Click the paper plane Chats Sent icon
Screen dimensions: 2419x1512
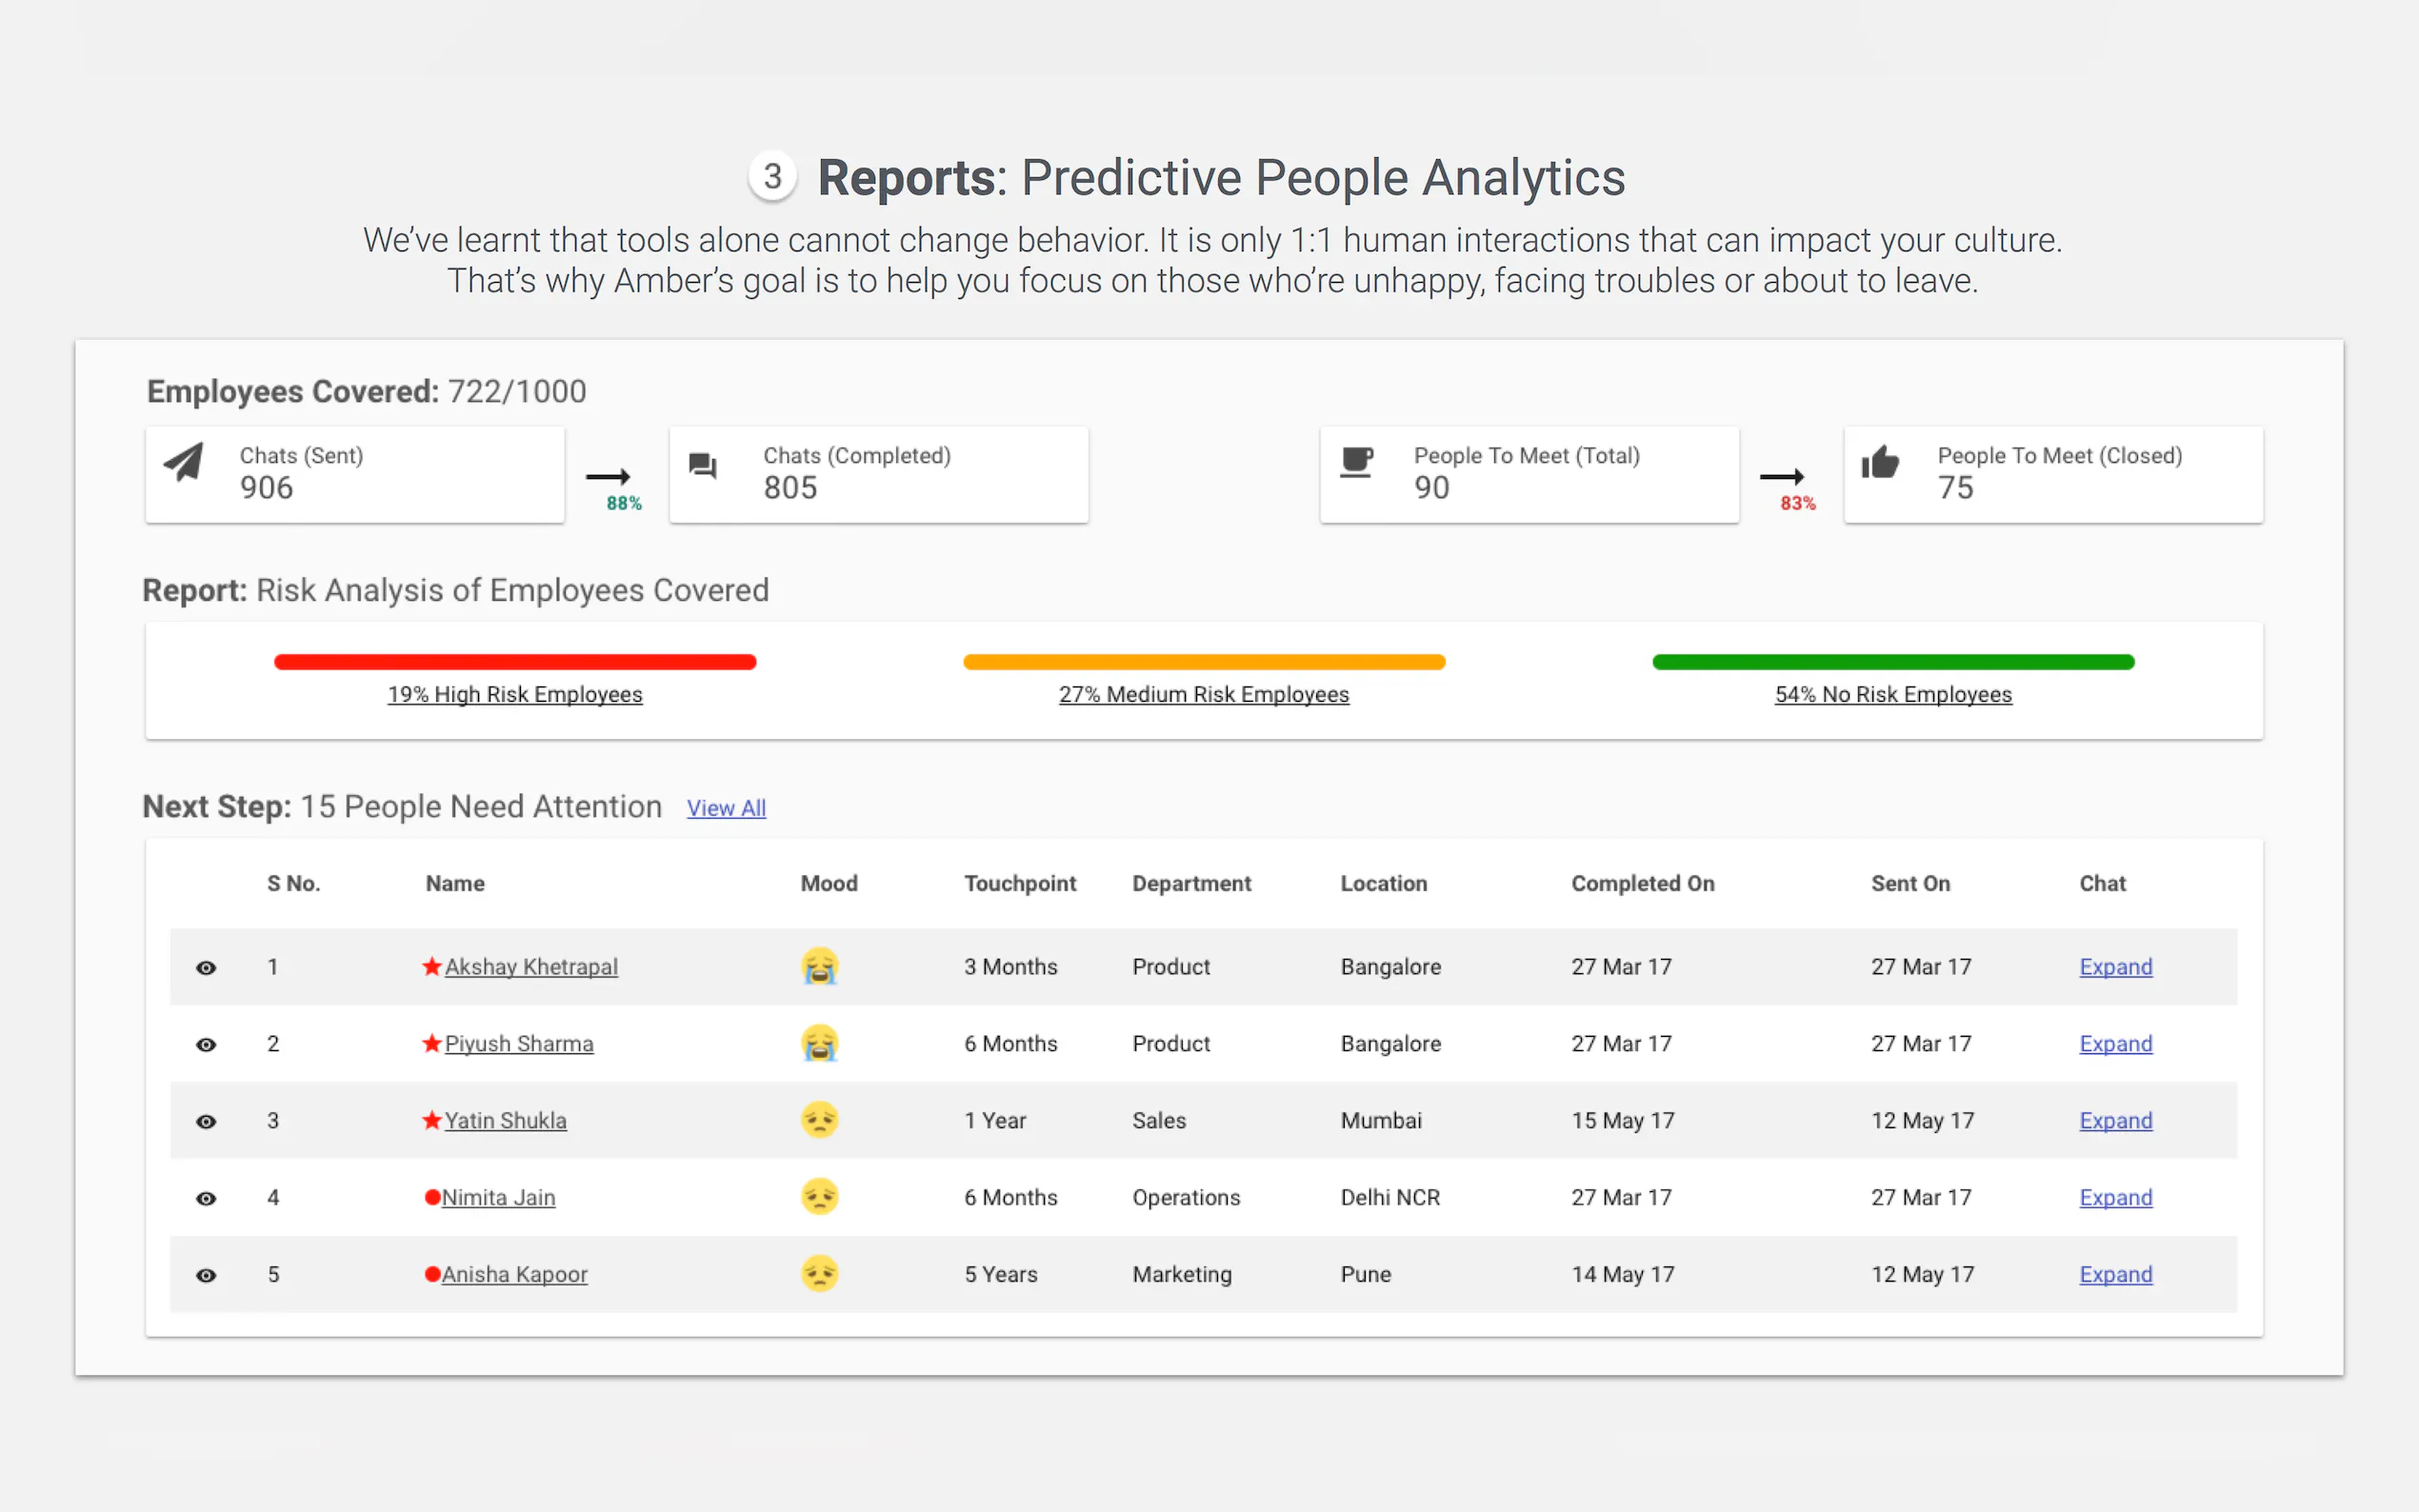coord(184,462)
